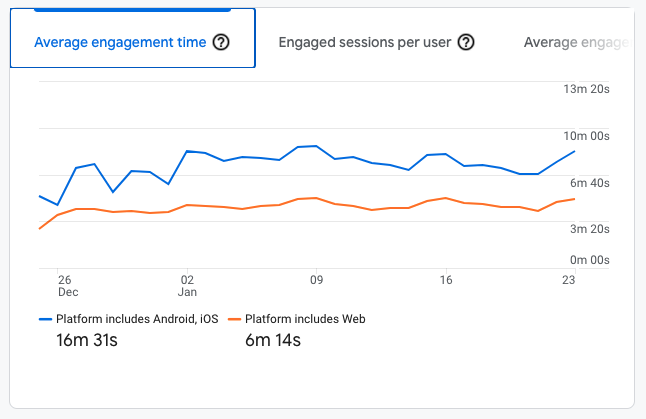Screen dimensions: 646x419
Task: Click the 26 Dec date axis label
Action: [x=66, y=286]
